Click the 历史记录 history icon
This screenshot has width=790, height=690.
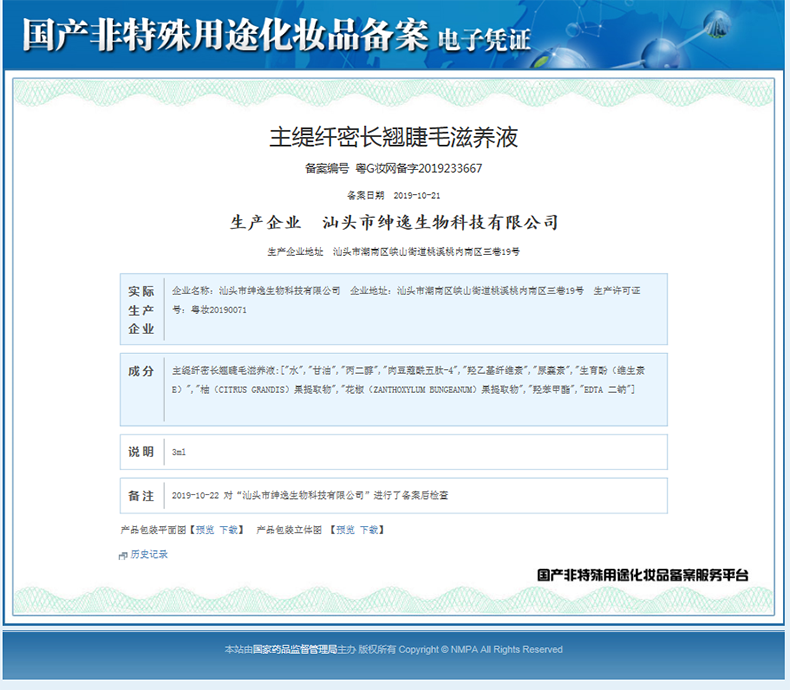[123, 556]
